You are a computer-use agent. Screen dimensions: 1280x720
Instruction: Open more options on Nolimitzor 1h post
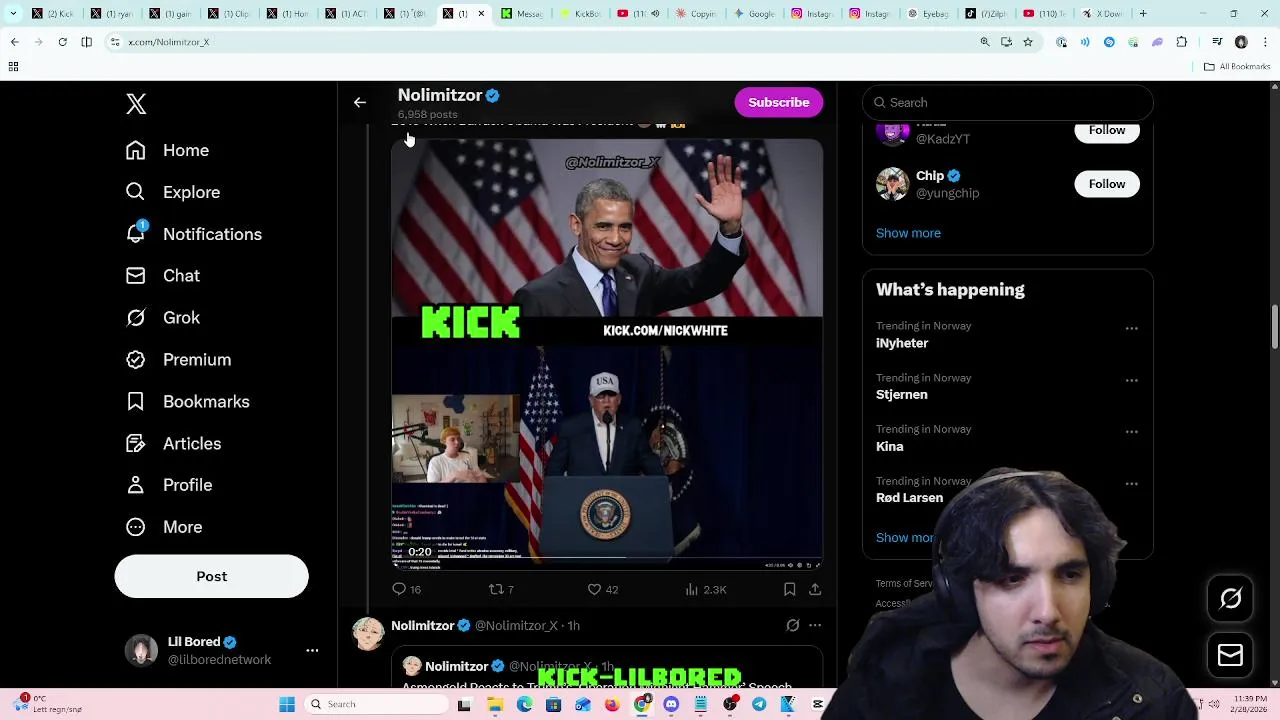click(815, 625)
